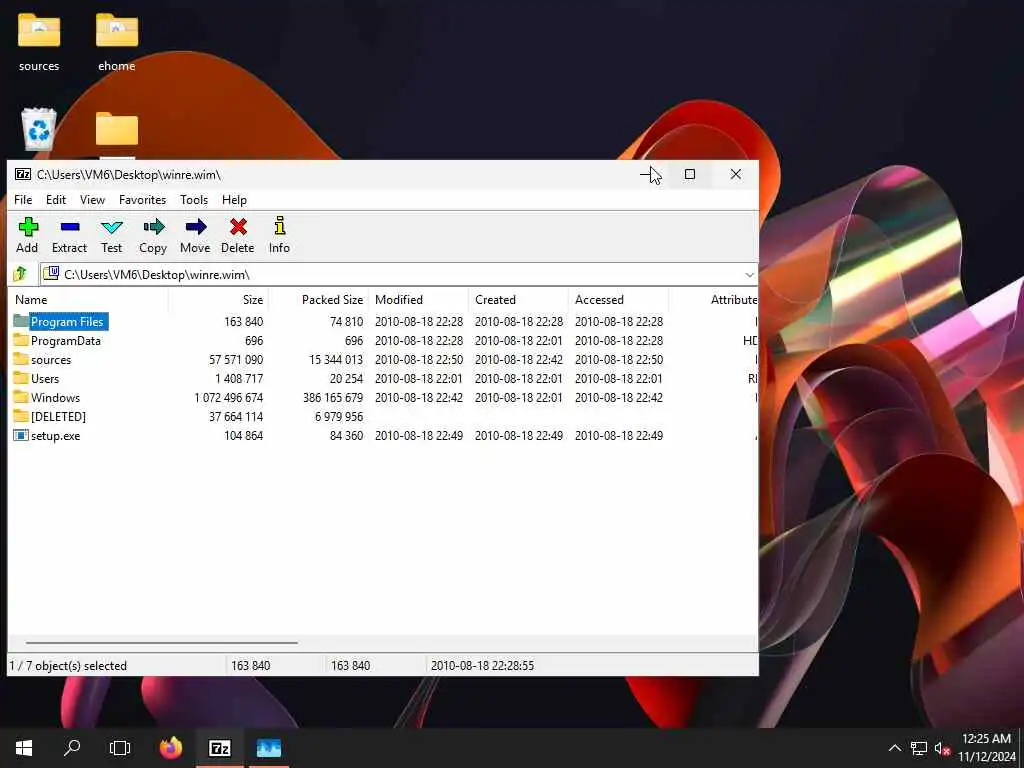Open the Edit menu
This screenshot has height=768, width=1024.
tap(56, 200)
